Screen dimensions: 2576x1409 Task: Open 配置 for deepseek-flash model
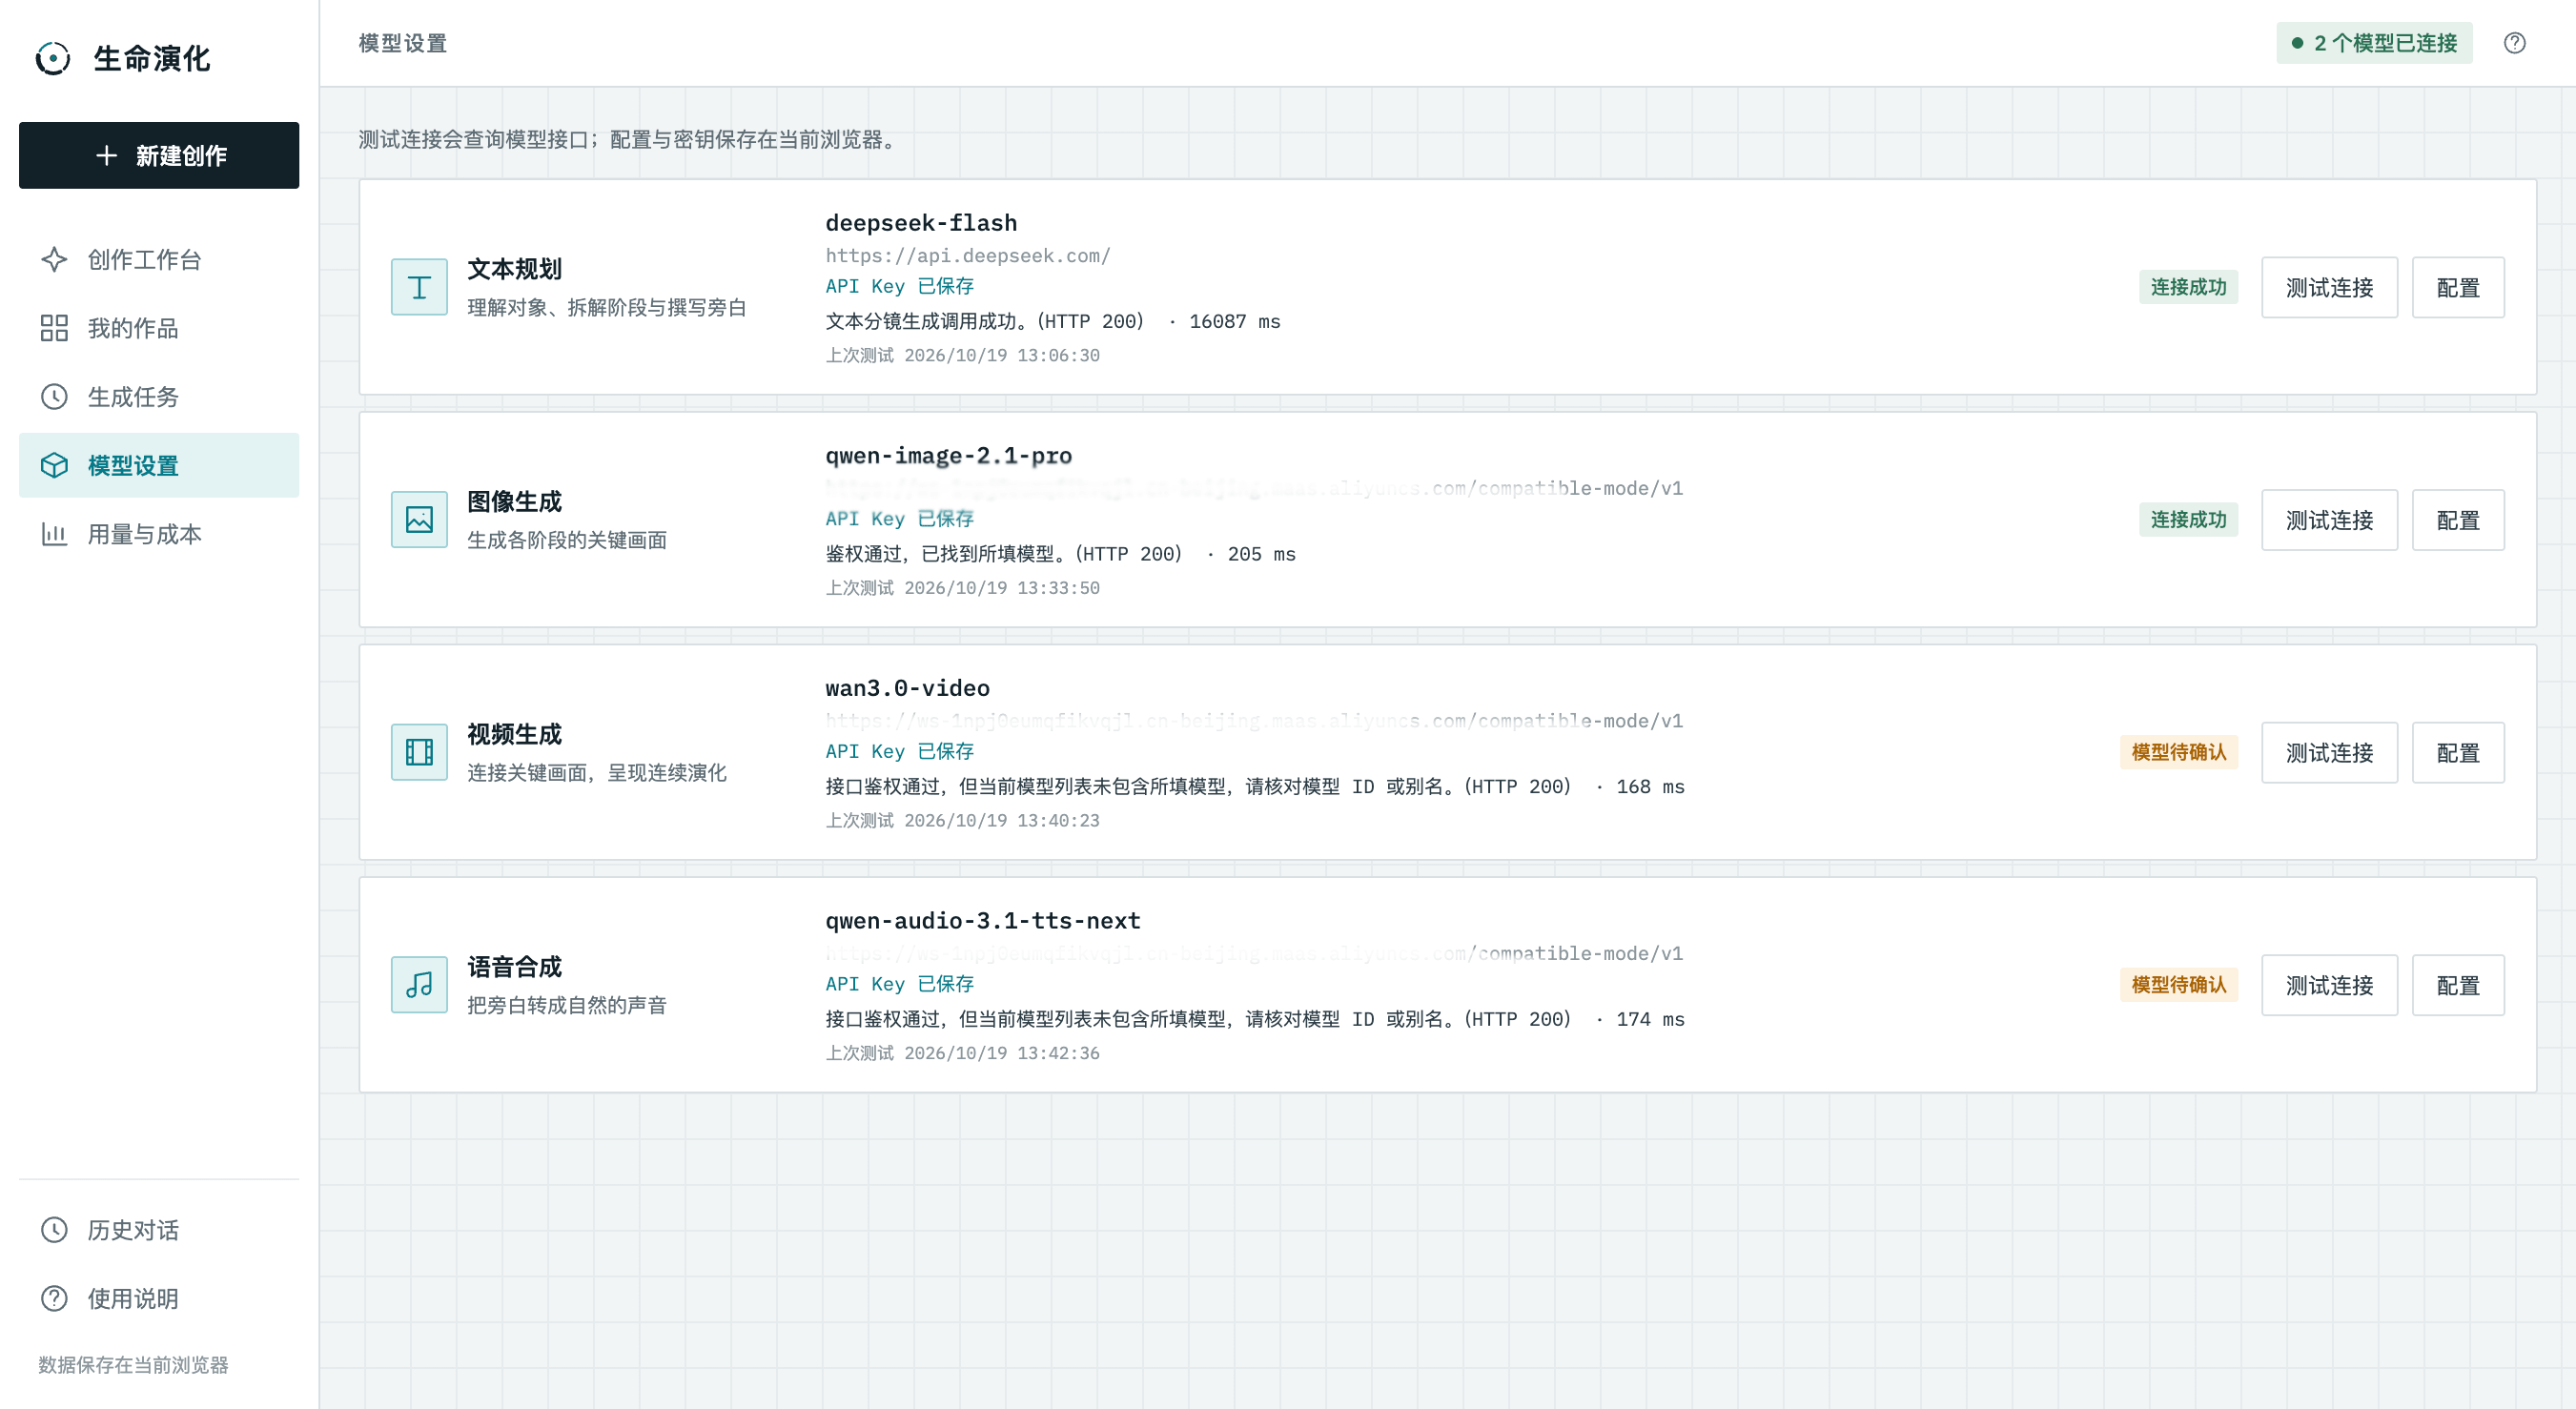2458,287
